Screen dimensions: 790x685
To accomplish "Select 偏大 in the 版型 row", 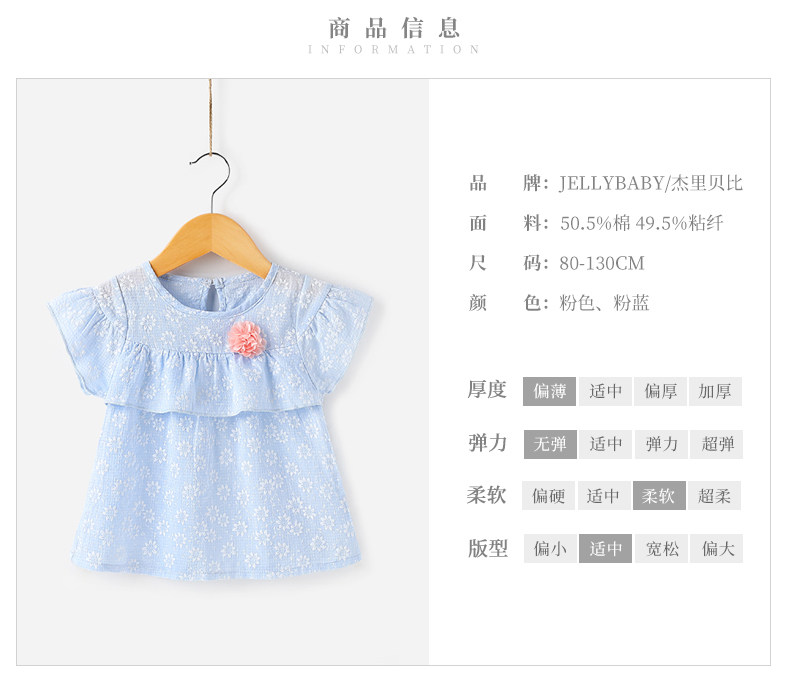I will (716, 549).
